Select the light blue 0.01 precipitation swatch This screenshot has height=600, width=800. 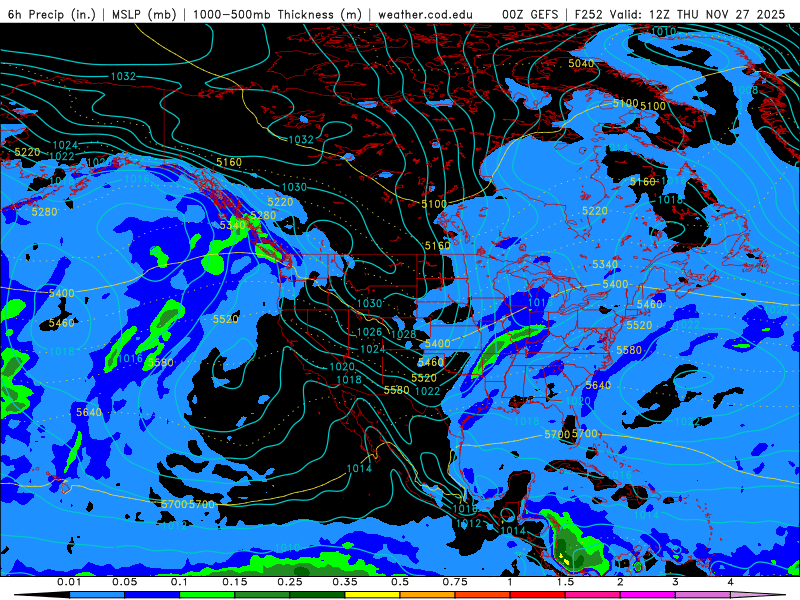click(97, 595)
